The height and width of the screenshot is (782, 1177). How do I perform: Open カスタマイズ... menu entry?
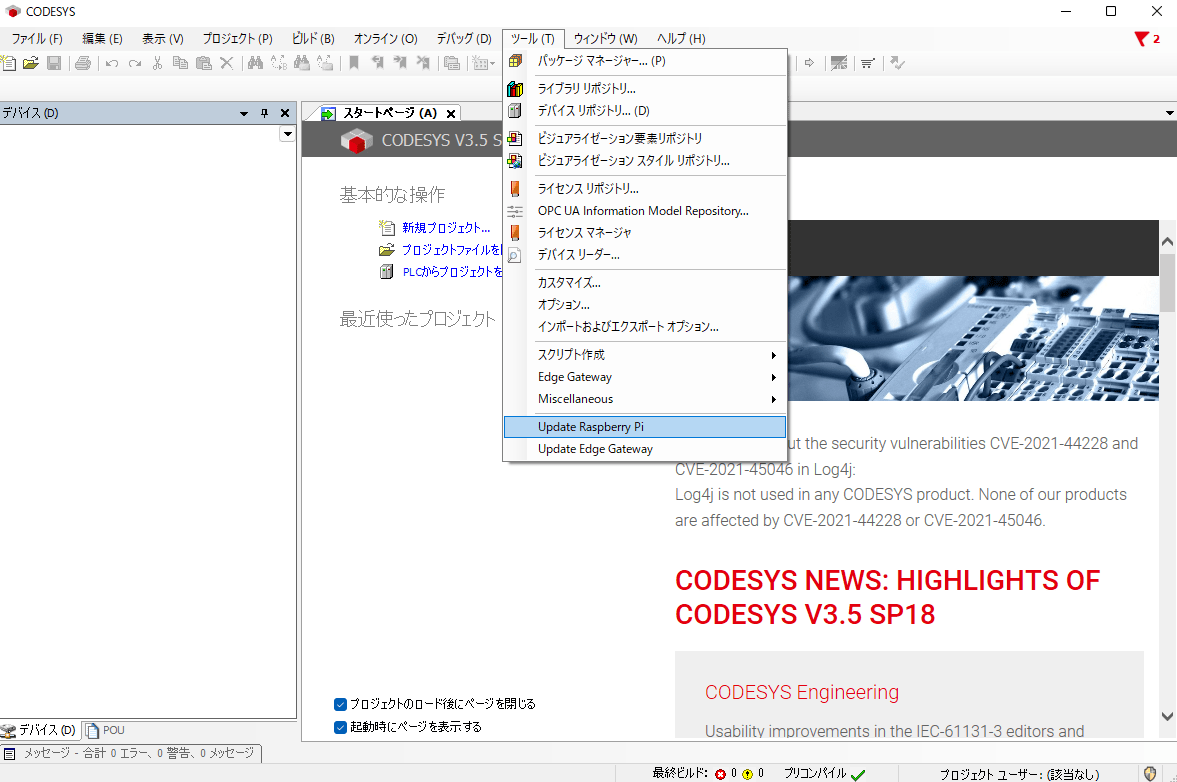click(x=645, y=283)
